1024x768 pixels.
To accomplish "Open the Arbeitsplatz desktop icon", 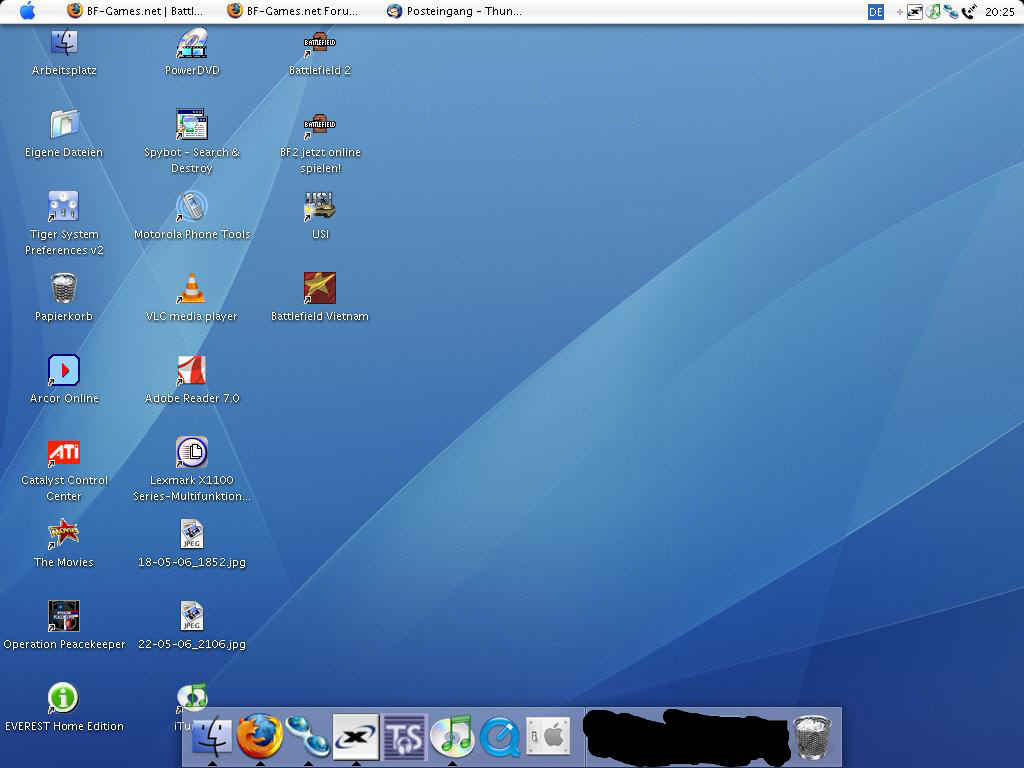I will (x=64, y=44).
